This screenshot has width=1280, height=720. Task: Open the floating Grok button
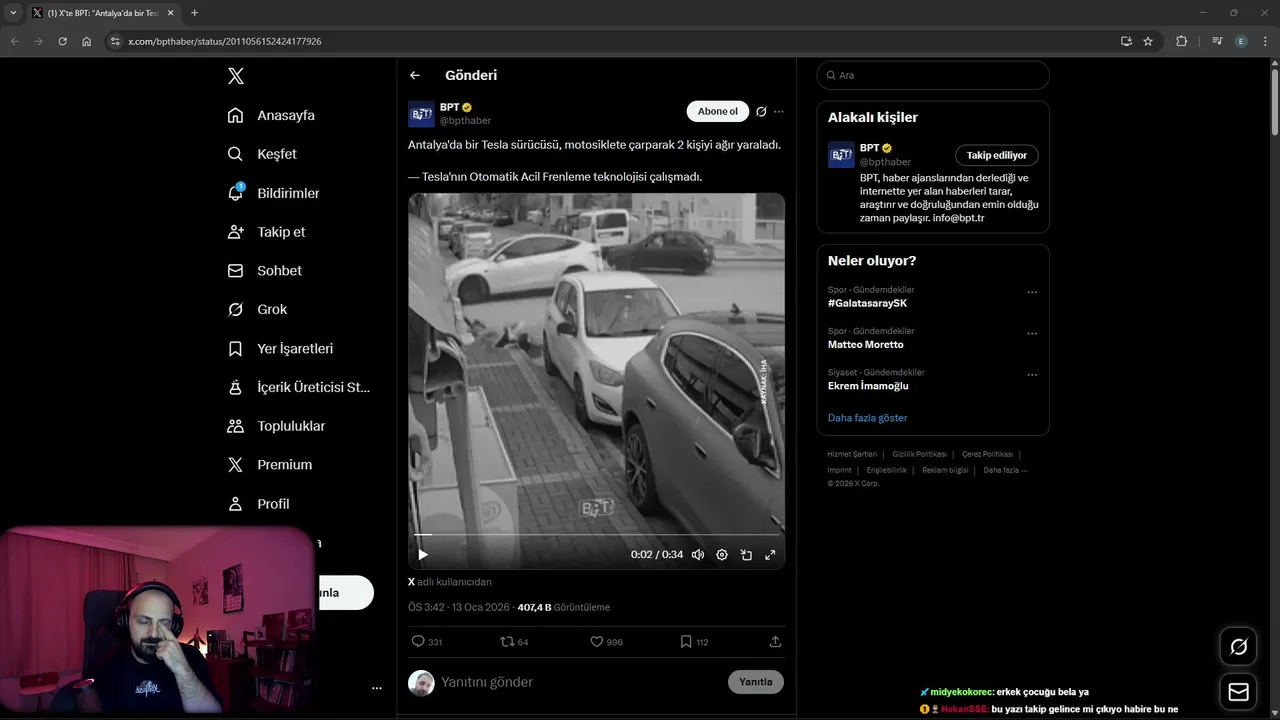pyautogui.click(x=1238, y=647)
